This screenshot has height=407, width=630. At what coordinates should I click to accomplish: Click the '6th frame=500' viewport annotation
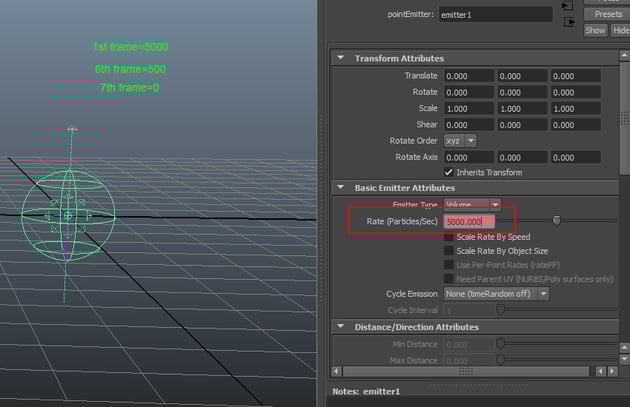tap(131, 69)
